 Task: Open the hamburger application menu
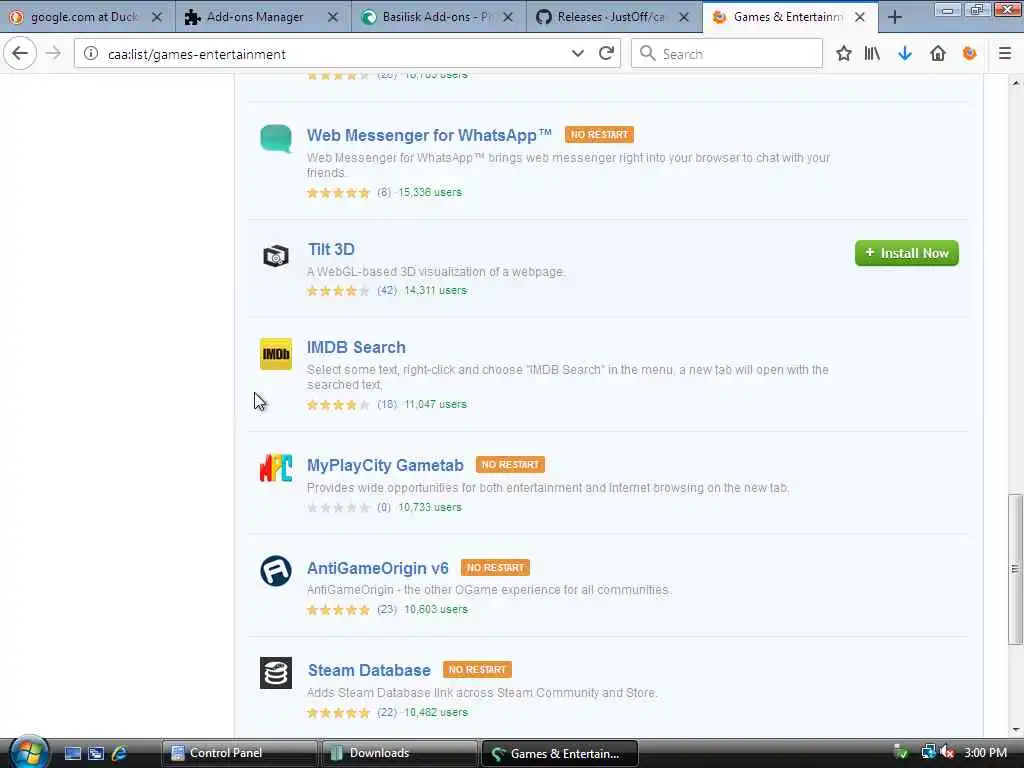click(1005, 54)
